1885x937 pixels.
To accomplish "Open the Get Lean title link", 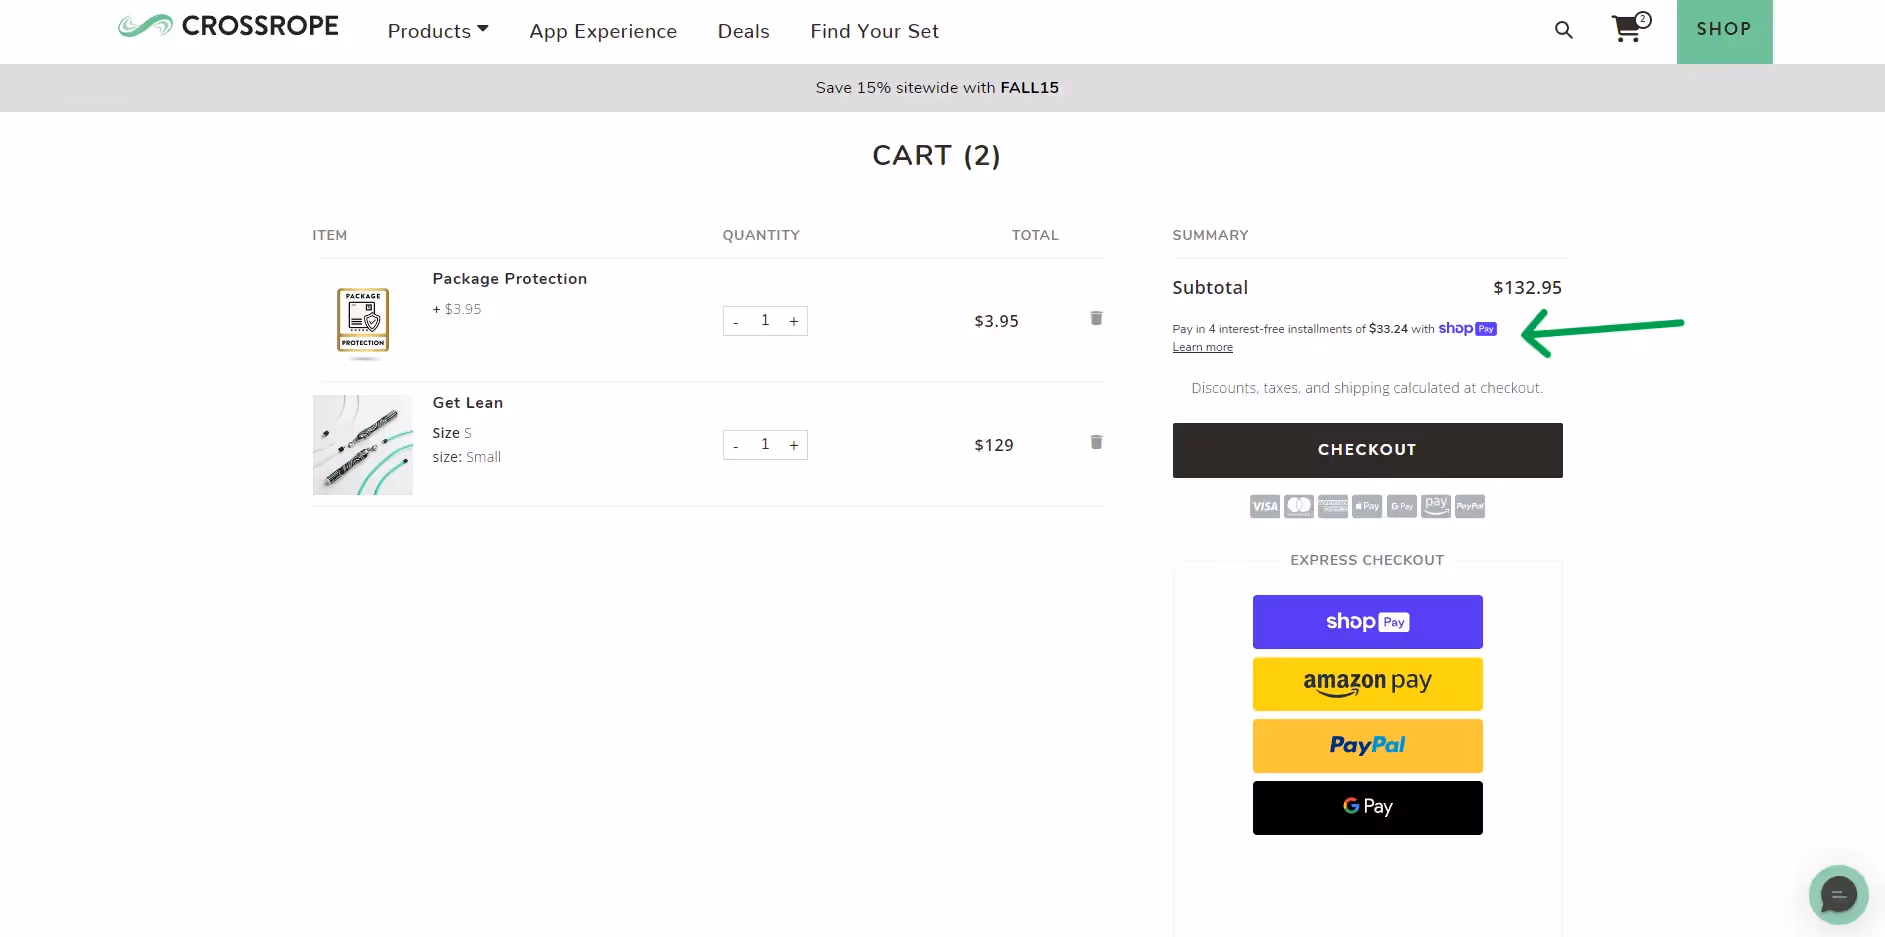I will pyautogui.click(x=468, y=403).
